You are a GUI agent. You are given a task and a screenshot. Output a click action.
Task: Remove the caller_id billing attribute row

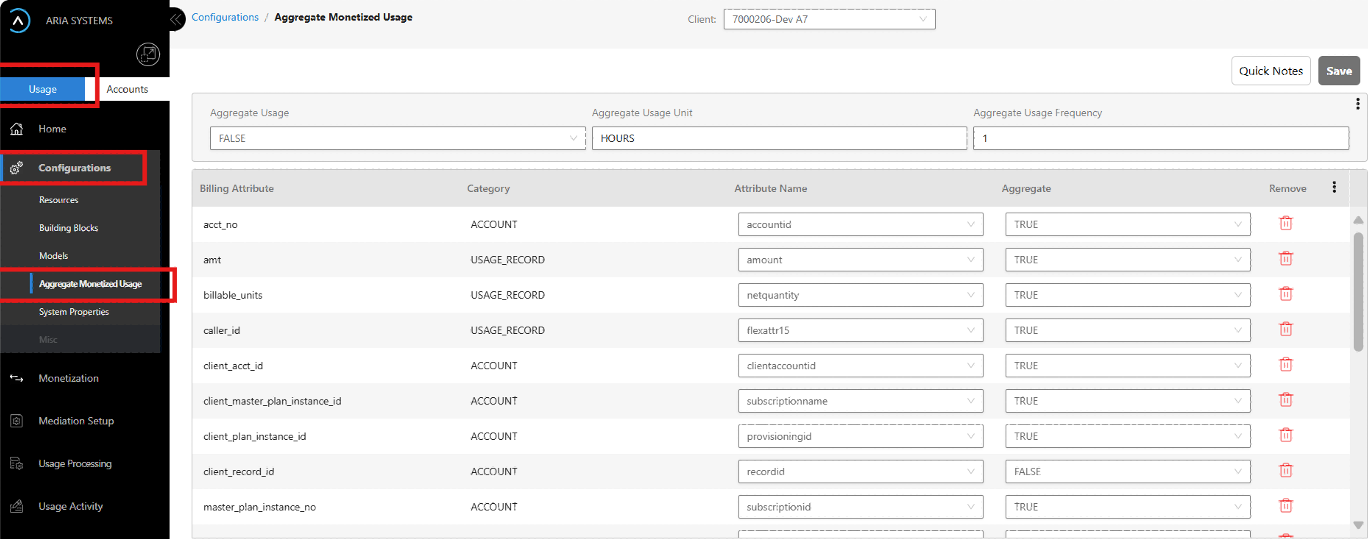pyautogui.click(x=1285, y=329)
